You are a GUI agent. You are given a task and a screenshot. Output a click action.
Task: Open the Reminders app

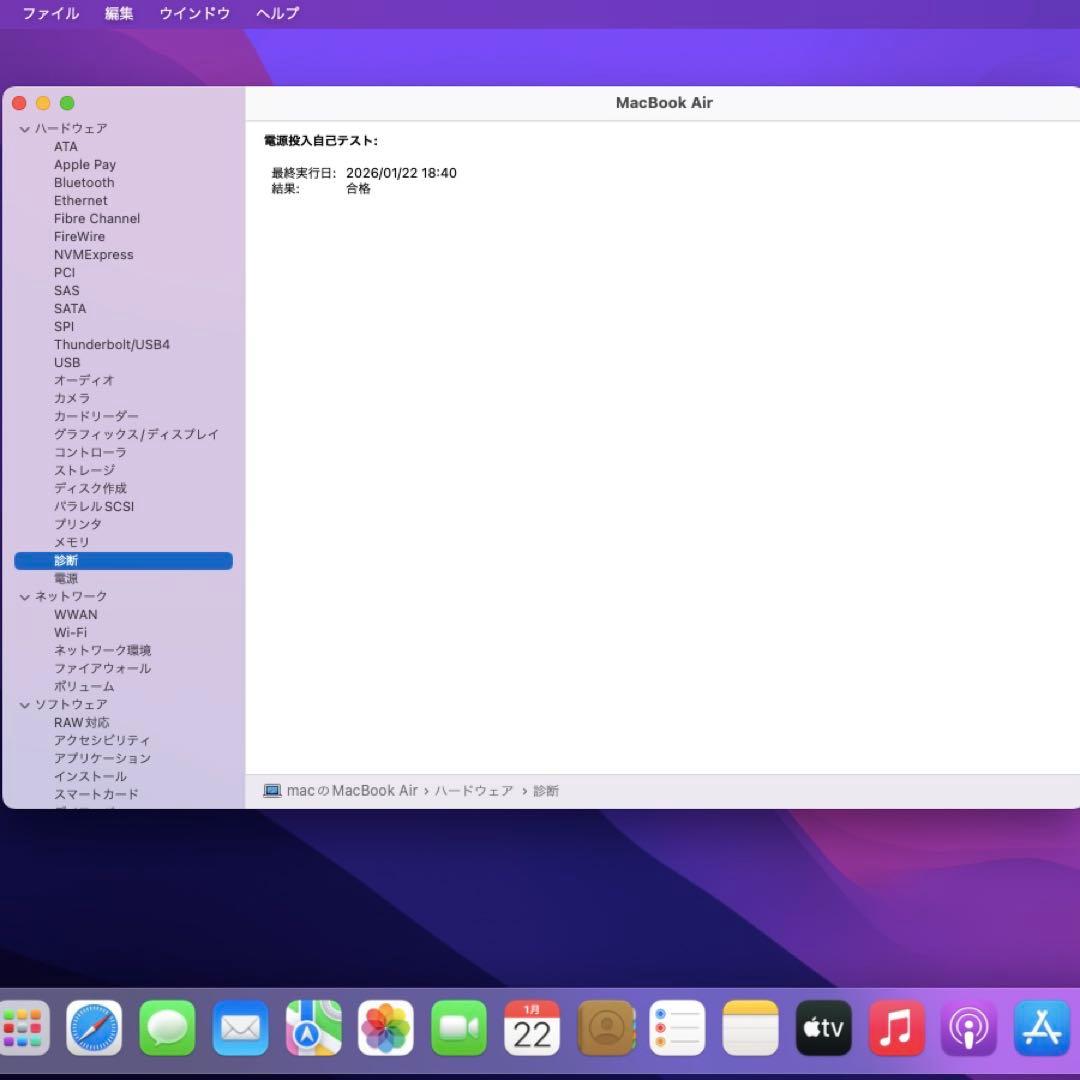coord(677,1027)
